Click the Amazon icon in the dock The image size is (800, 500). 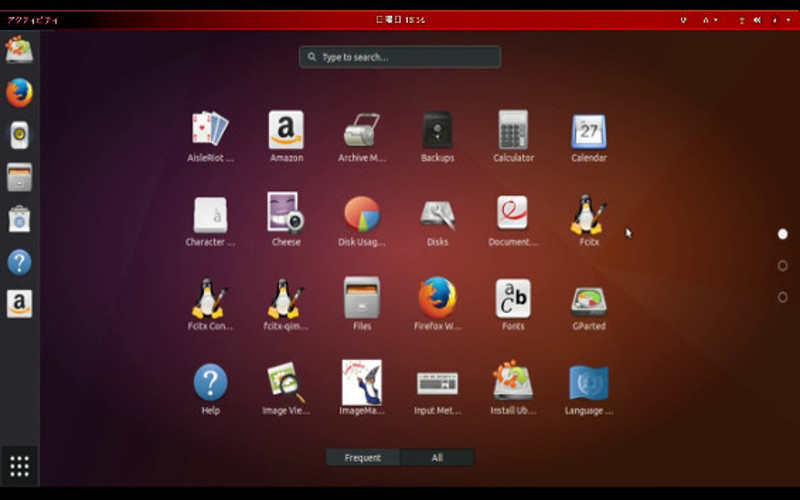tap(19, 304)
